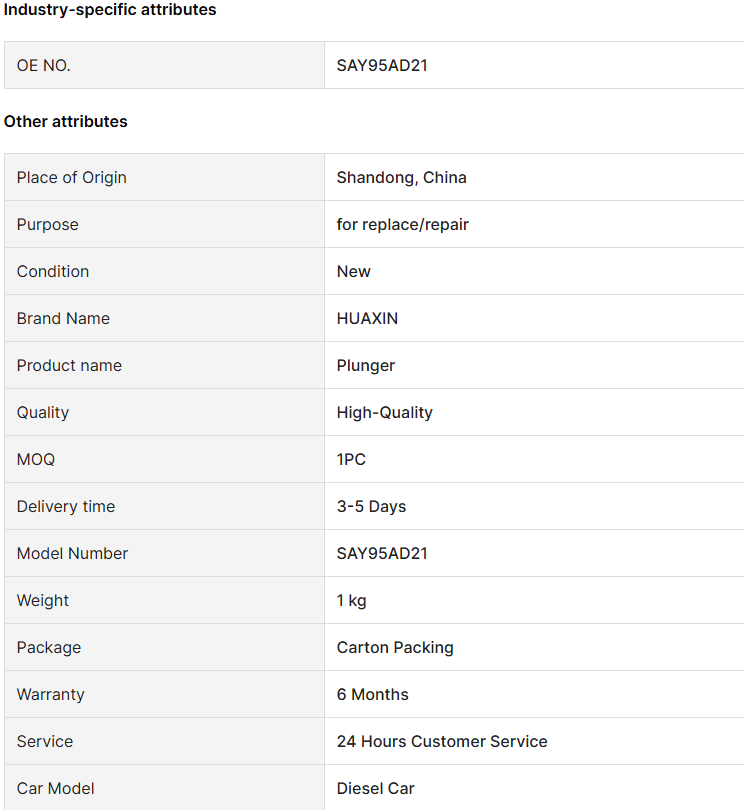Select the Industry-specific attributes heading
Image resolution: width=744 pixels, height=810 pixels.
pyautogui.click(x=110, y=9)
